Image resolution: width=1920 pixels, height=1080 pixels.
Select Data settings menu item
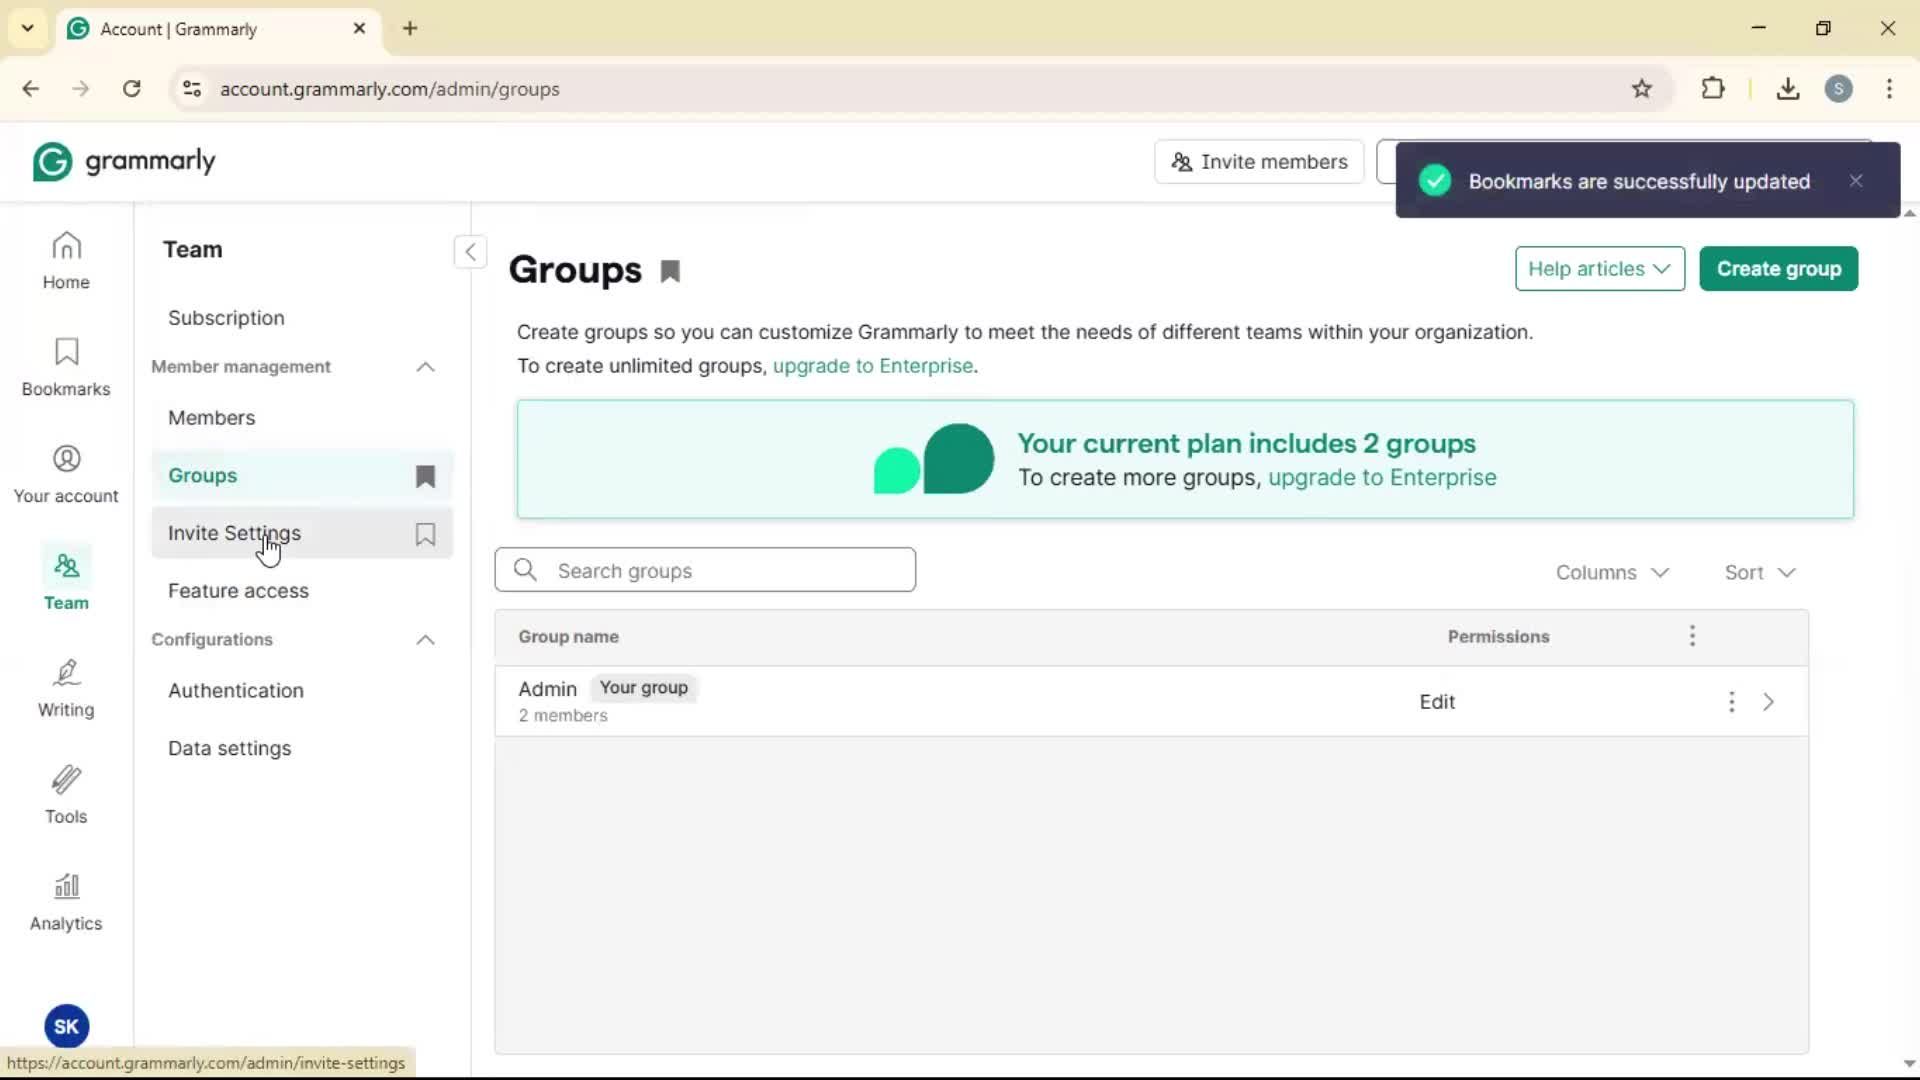coord(229,748)
